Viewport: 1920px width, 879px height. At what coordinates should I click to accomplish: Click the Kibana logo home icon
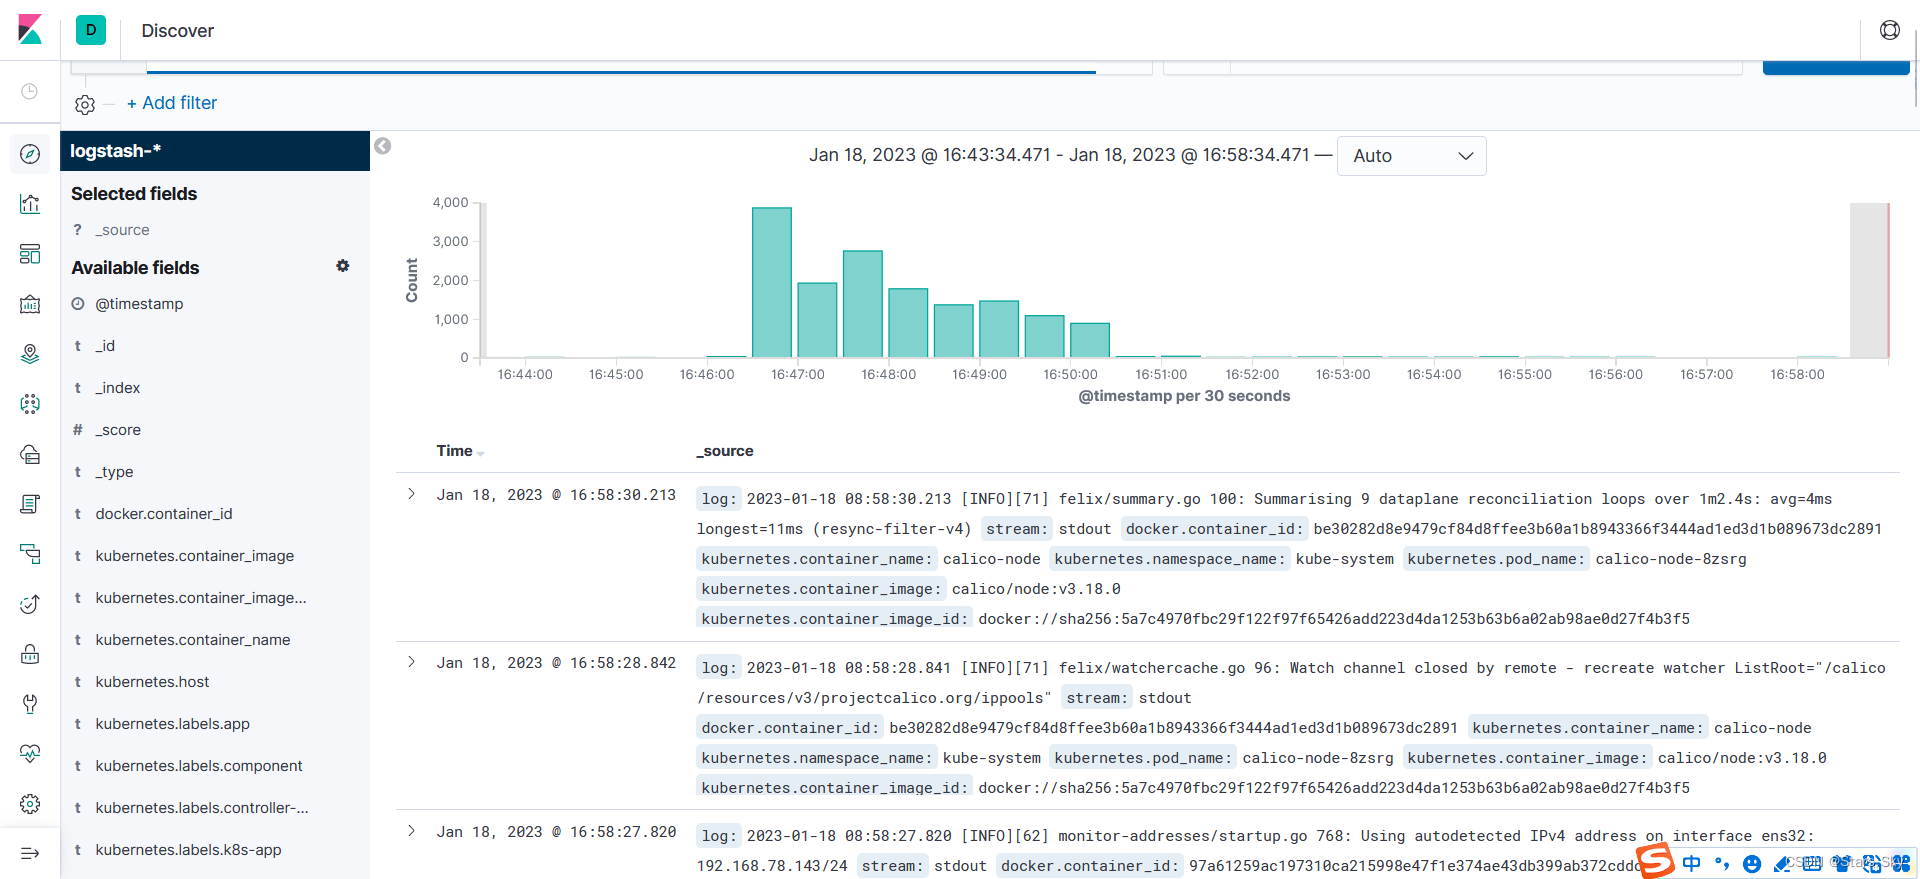[x=30, y=30]
